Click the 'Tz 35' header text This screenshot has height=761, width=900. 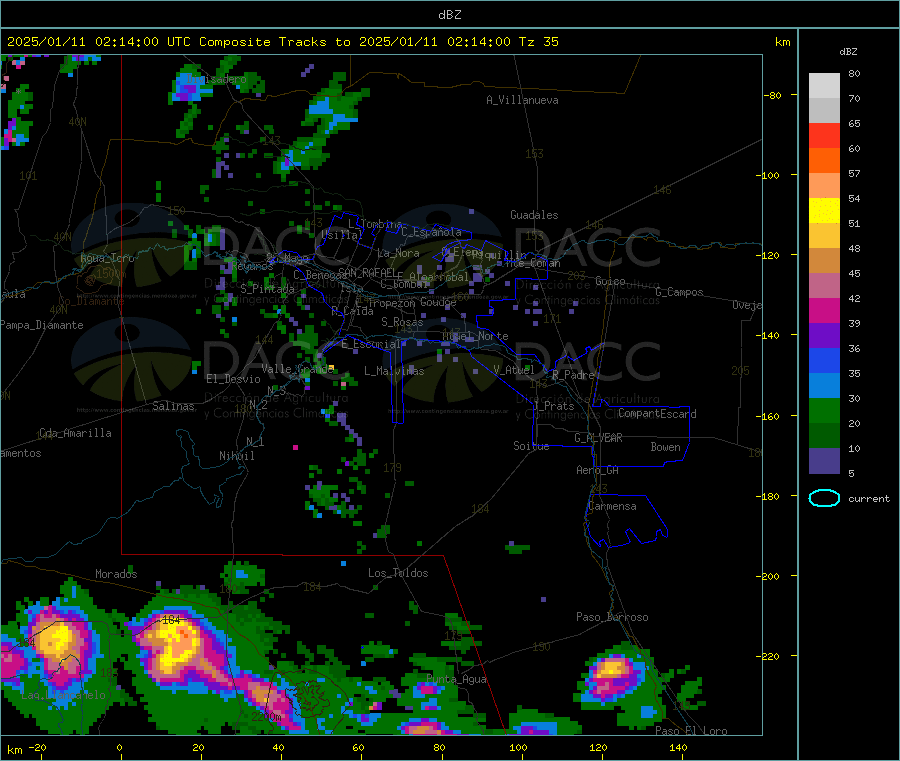tap(538, 42)
